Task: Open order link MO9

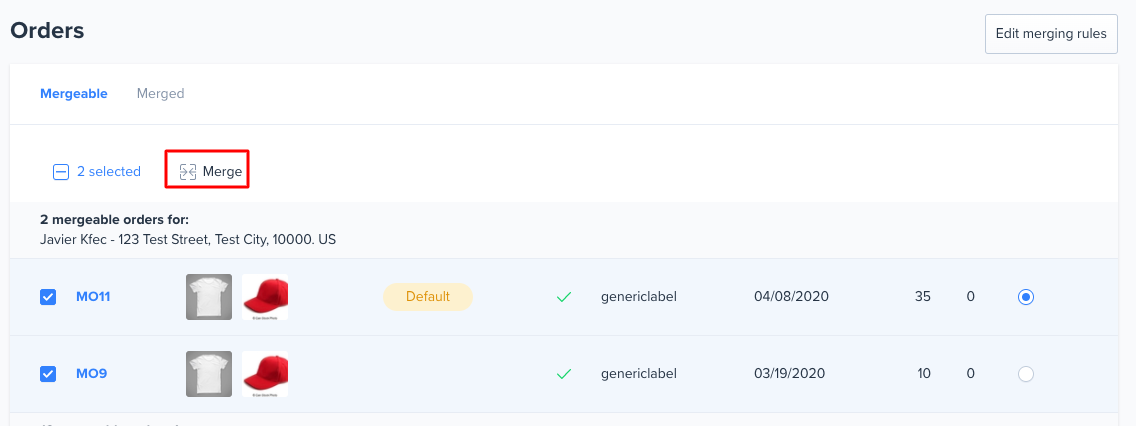Action: point(92,374)
